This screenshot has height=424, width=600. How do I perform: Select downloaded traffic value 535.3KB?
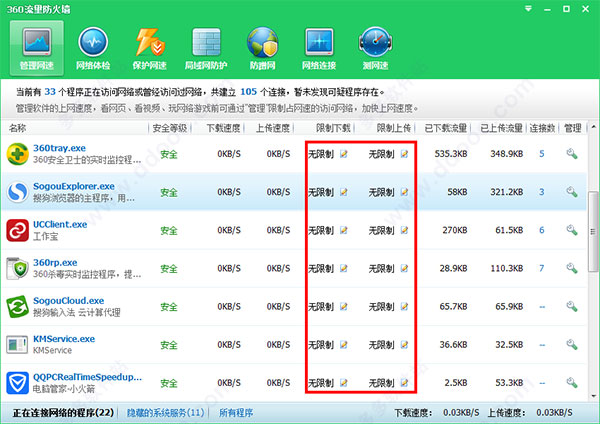pyautogui.click(x=451, y=154)
